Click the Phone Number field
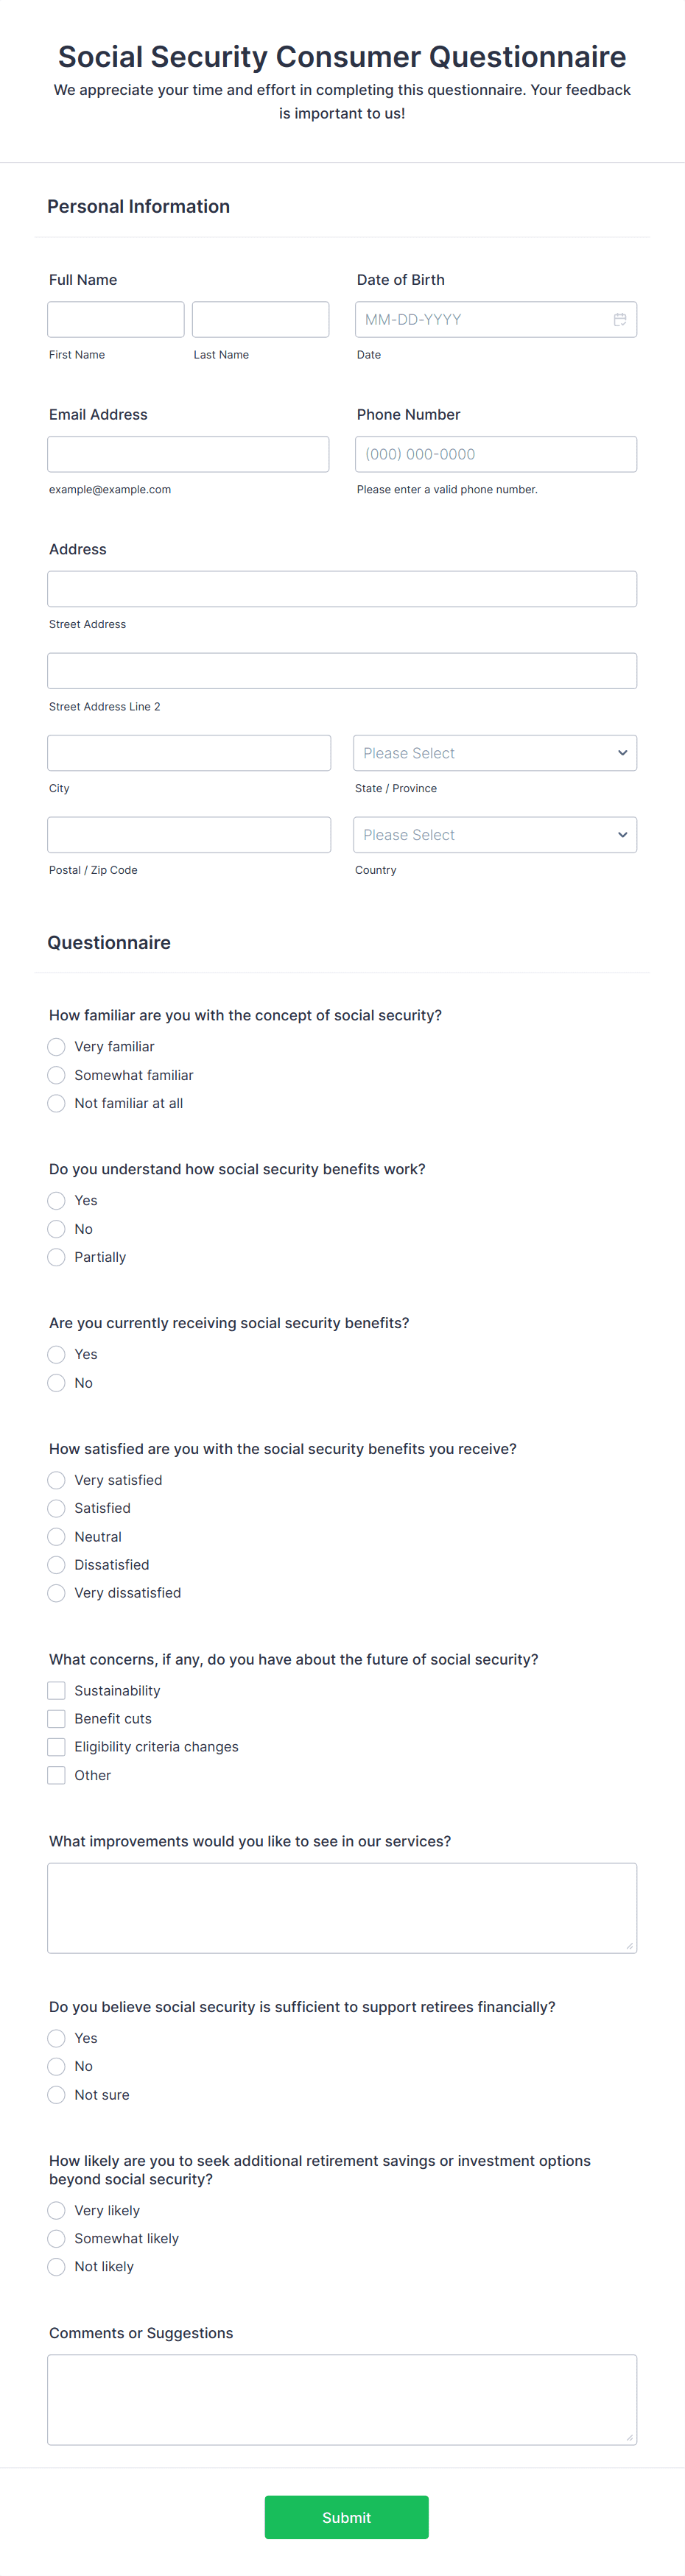This screenshot has height=2576, width=685. (x=495, y=453)
